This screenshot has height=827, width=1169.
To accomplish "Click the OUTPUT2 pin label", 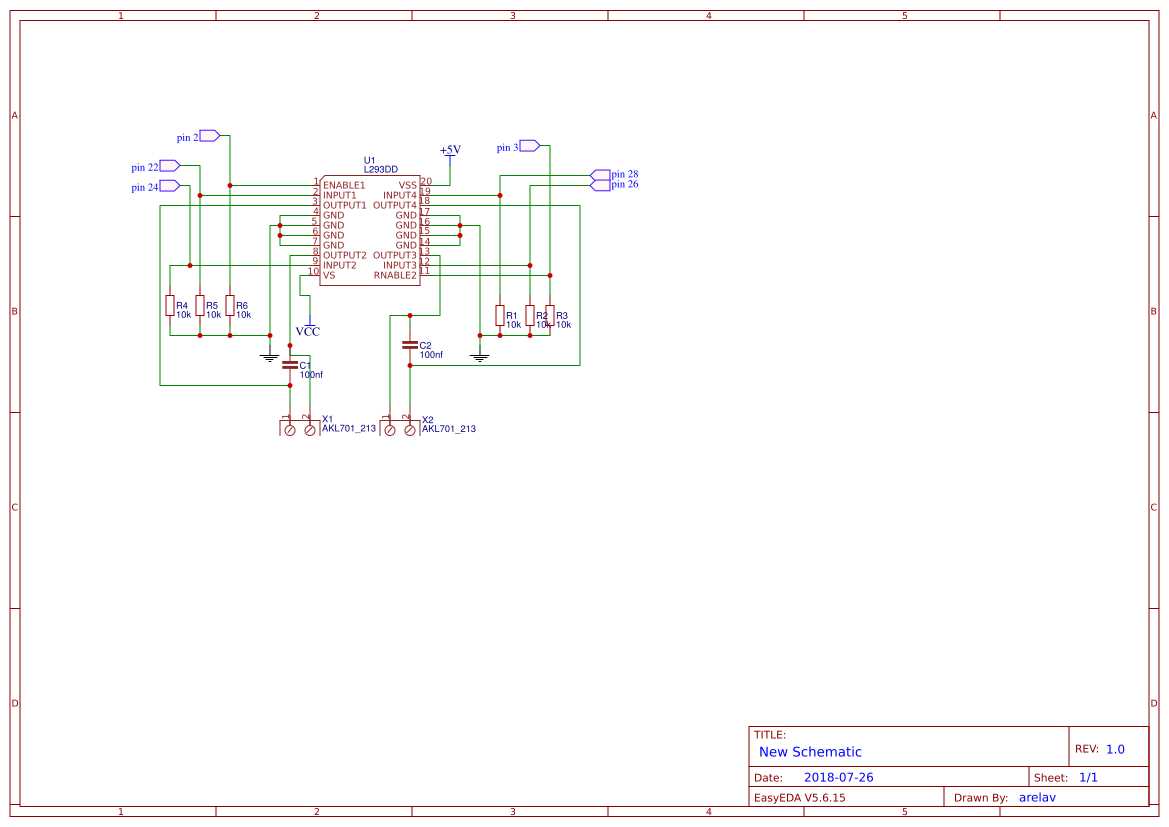I will (x=344, y=255).
